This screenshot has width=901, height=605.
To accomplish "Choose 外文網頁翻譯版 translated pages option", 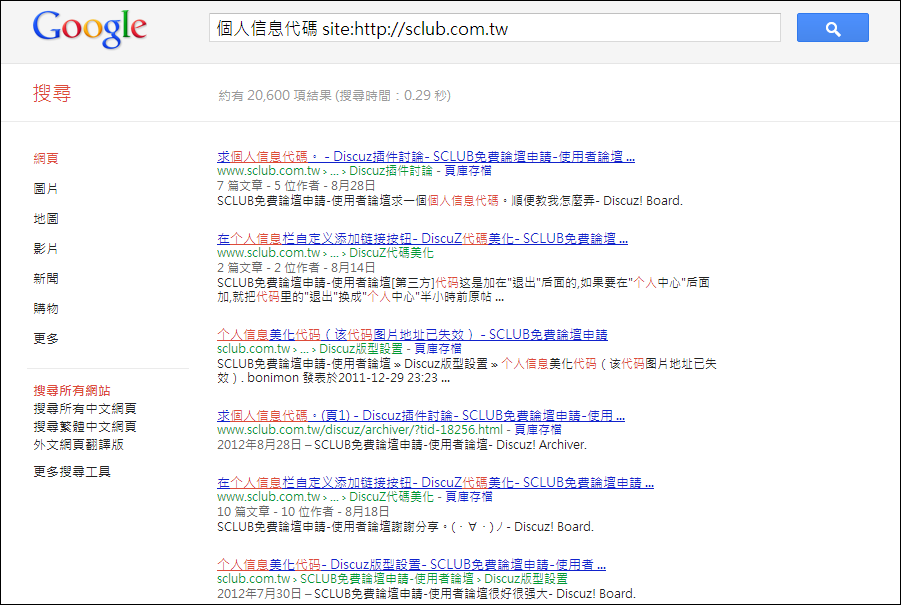I will 79,444.
